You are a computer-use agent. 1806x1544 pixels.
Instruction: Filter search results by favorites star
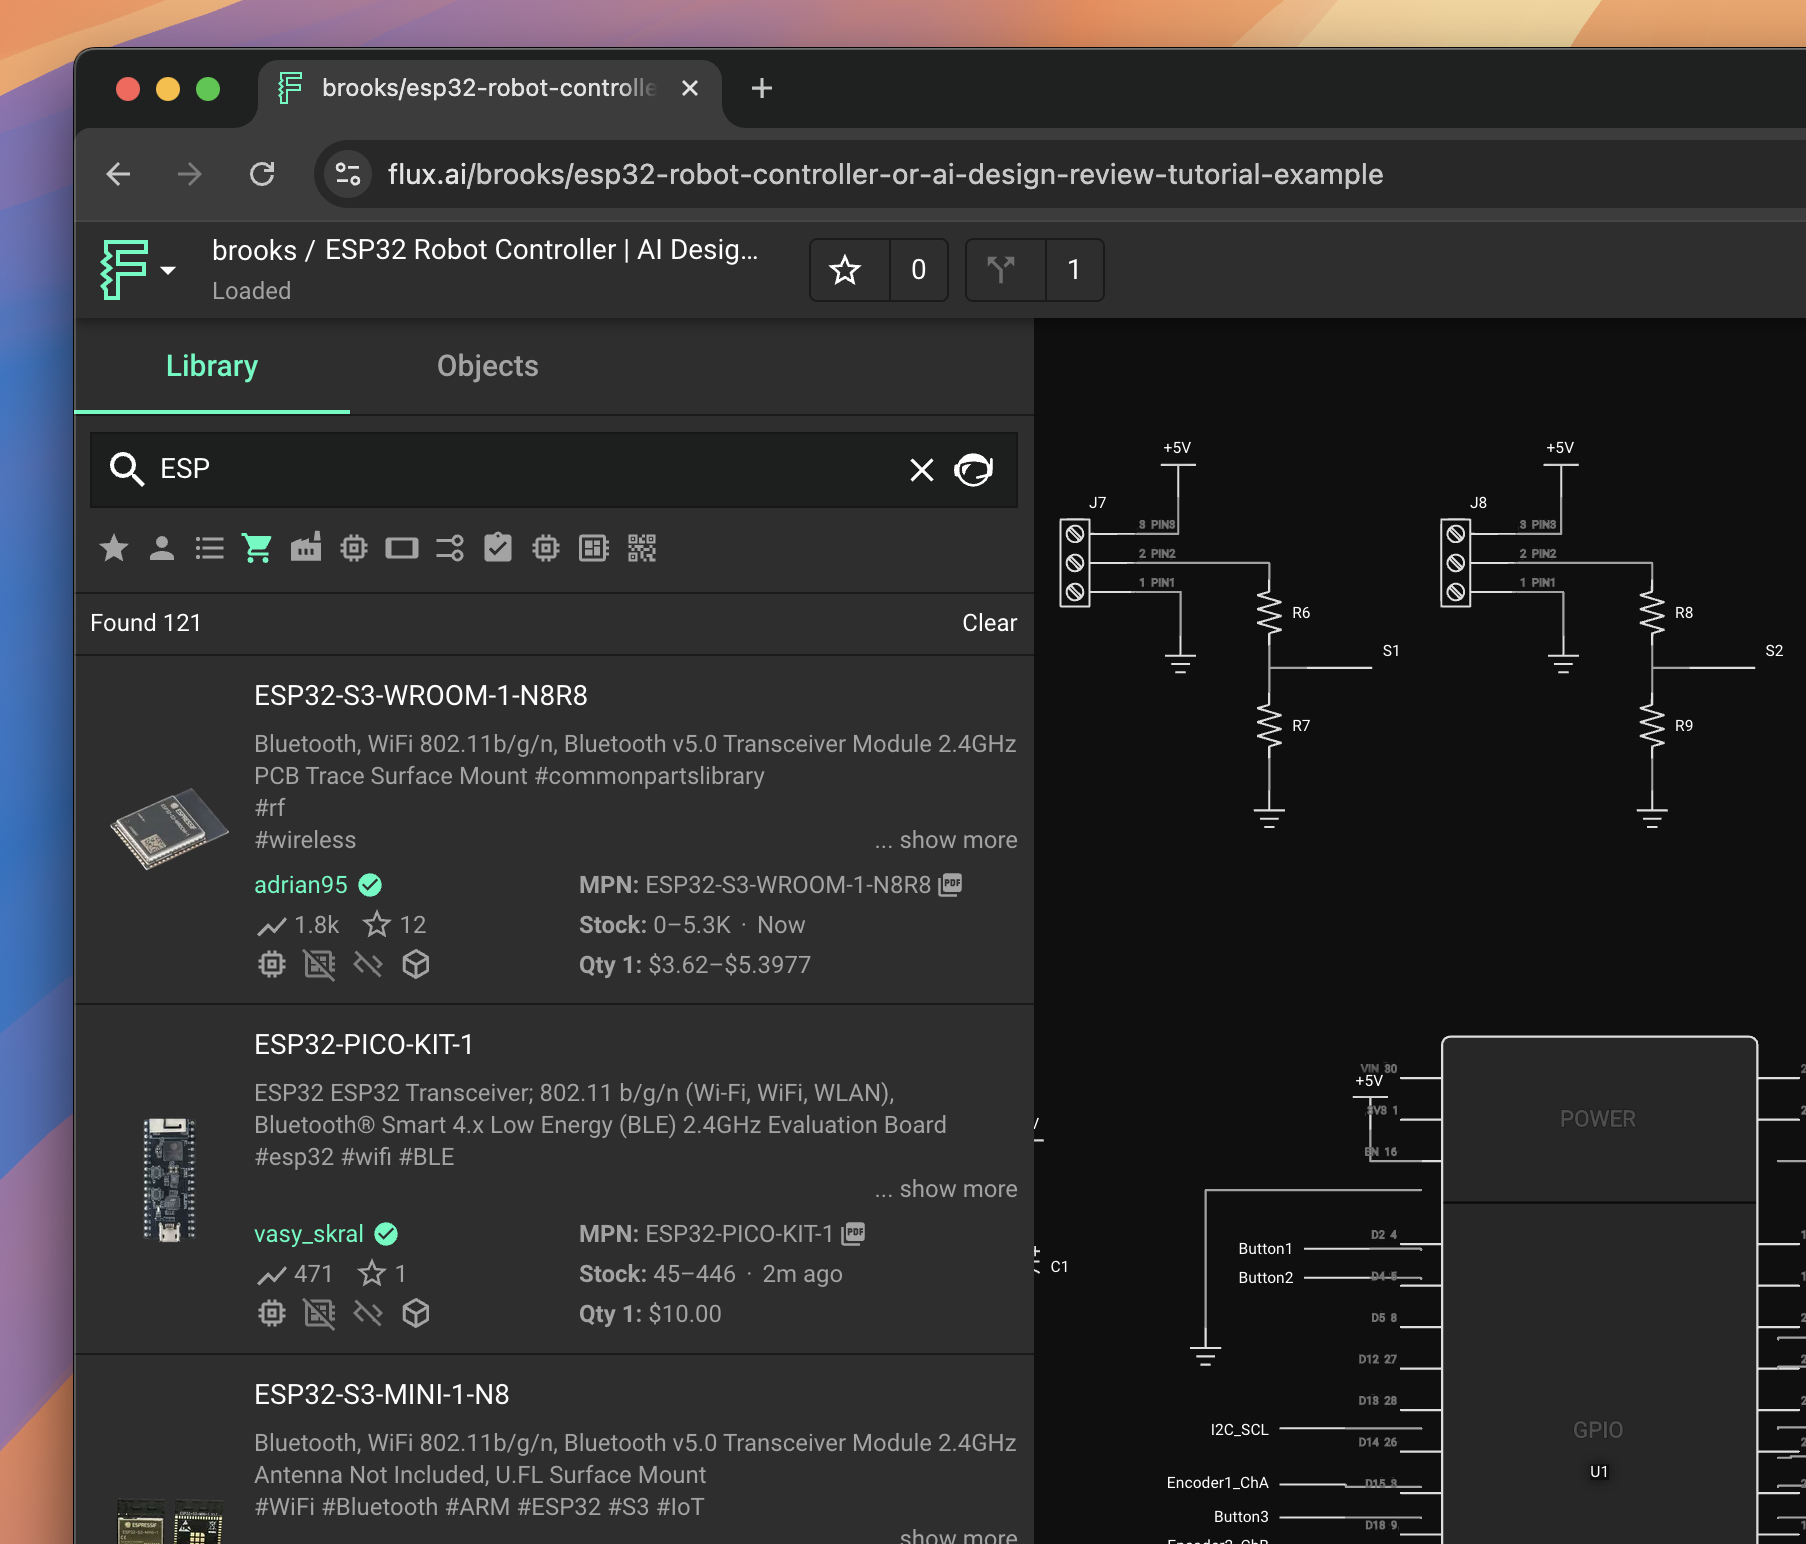(x=114, y=548)
